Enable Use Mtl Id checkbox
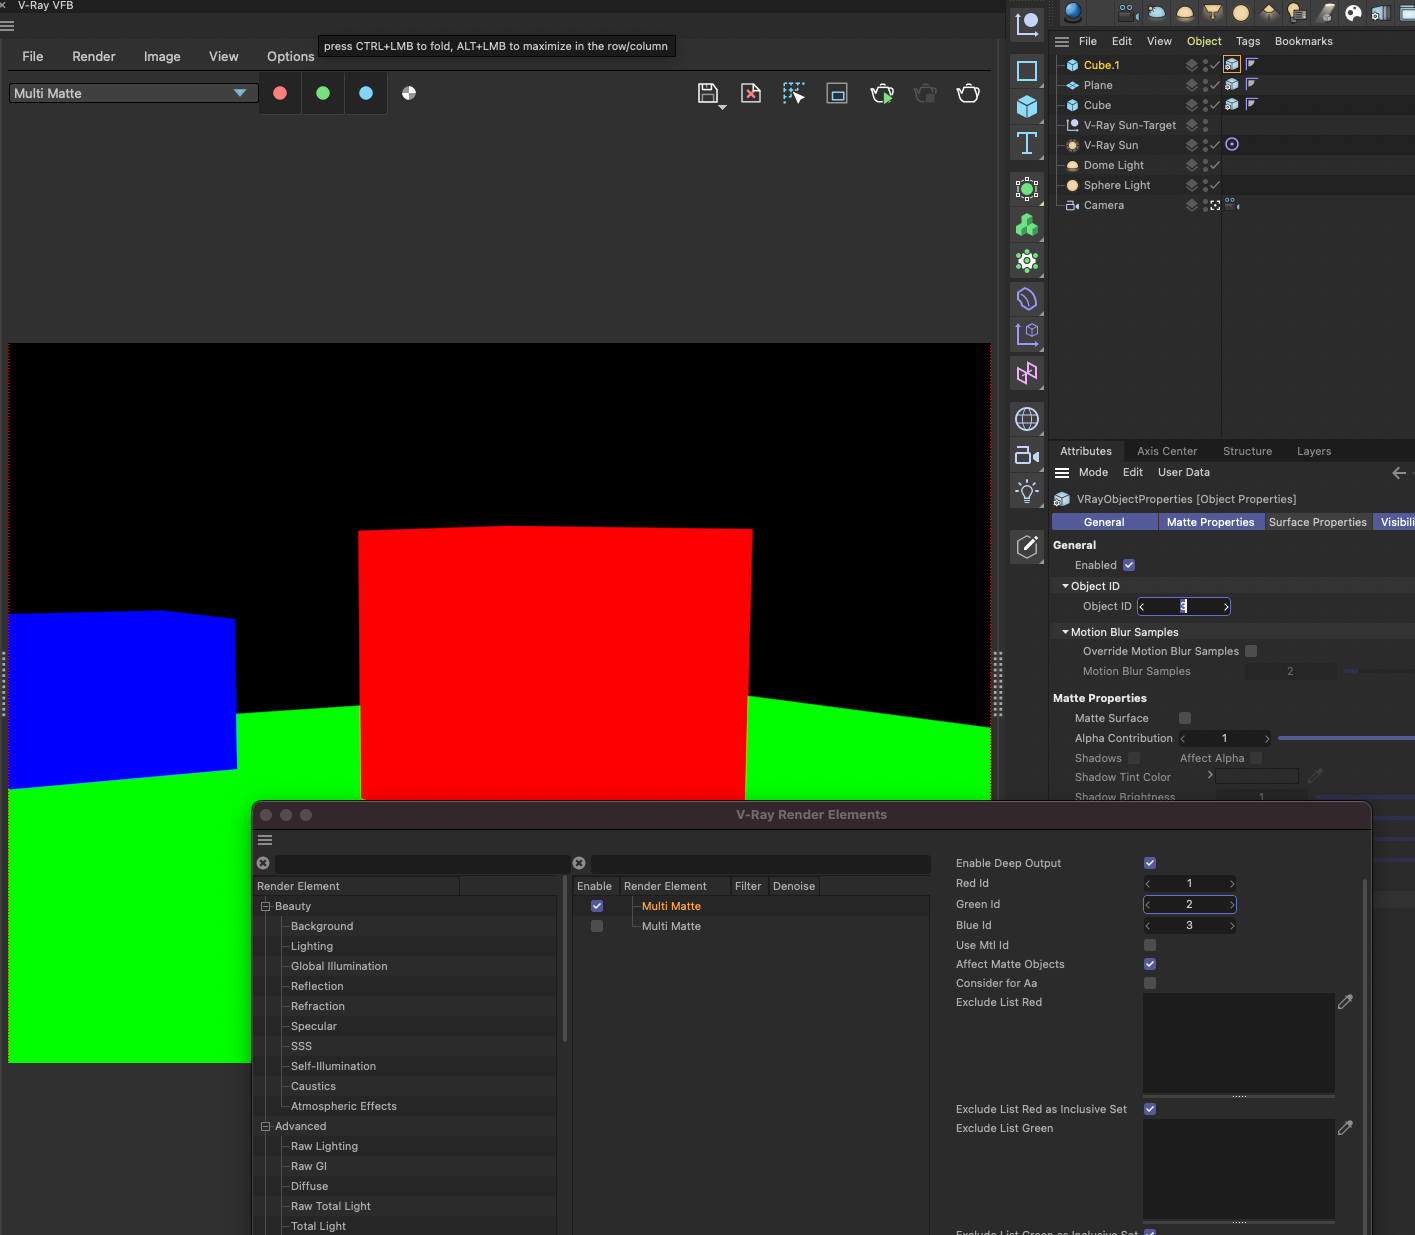The height and width of the screenshot is (1235, 1415). coord(1150,945)
